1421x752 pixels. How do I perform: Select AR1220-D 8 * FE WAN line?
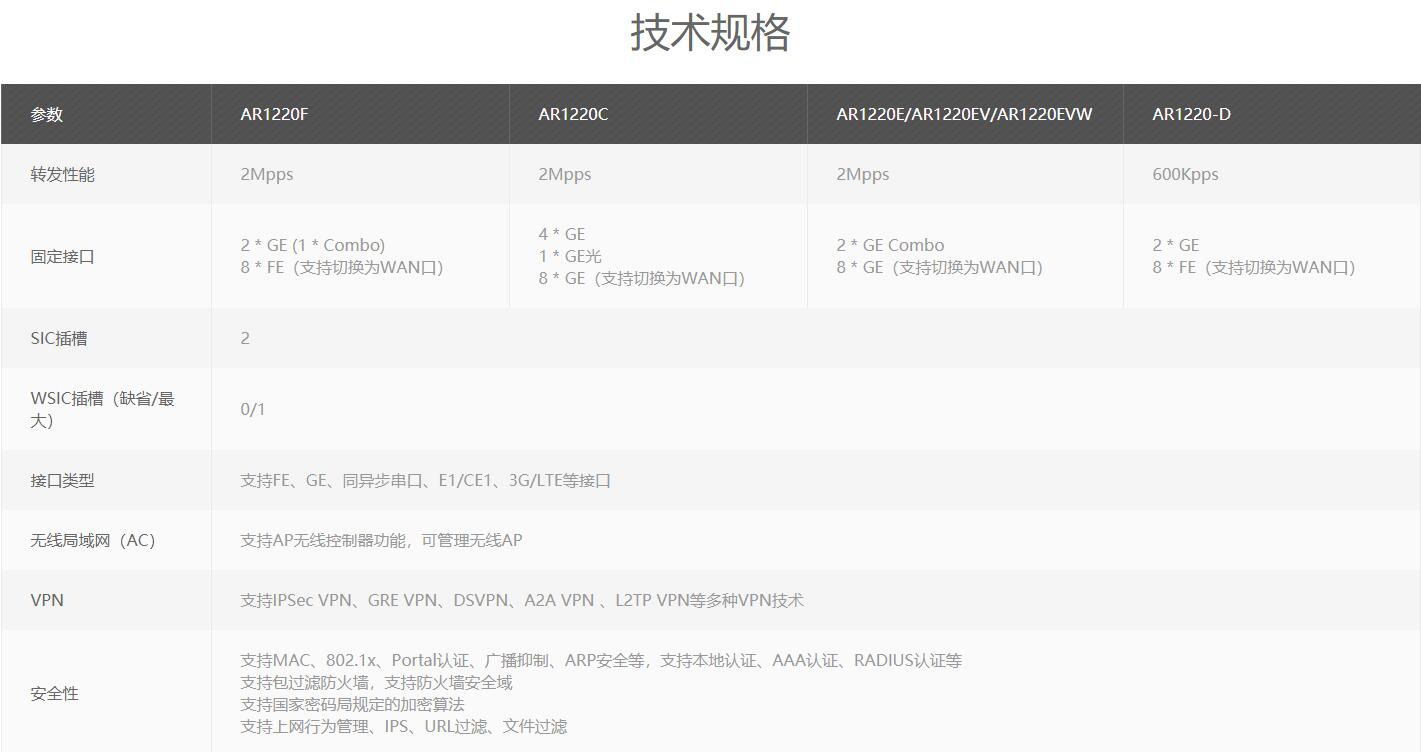tap(1254, 267)
